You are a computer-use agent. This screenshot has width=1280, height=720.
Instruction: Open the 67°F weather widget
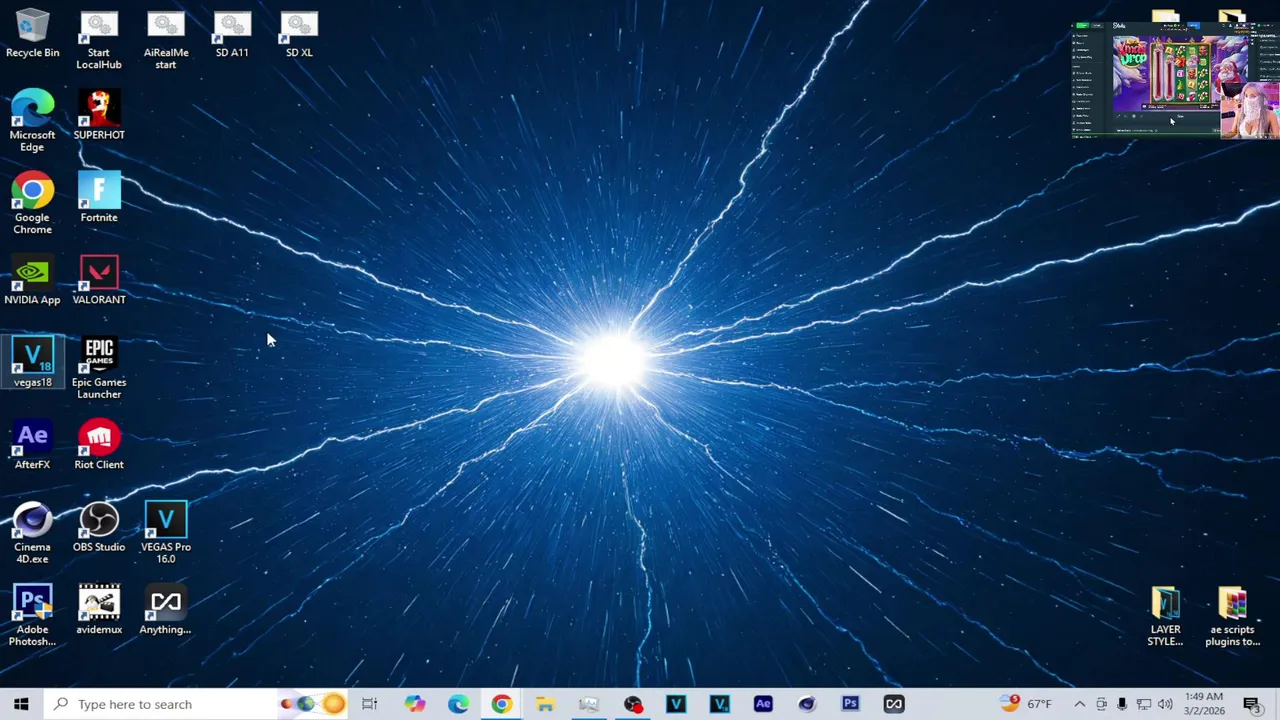(1025, 704)
